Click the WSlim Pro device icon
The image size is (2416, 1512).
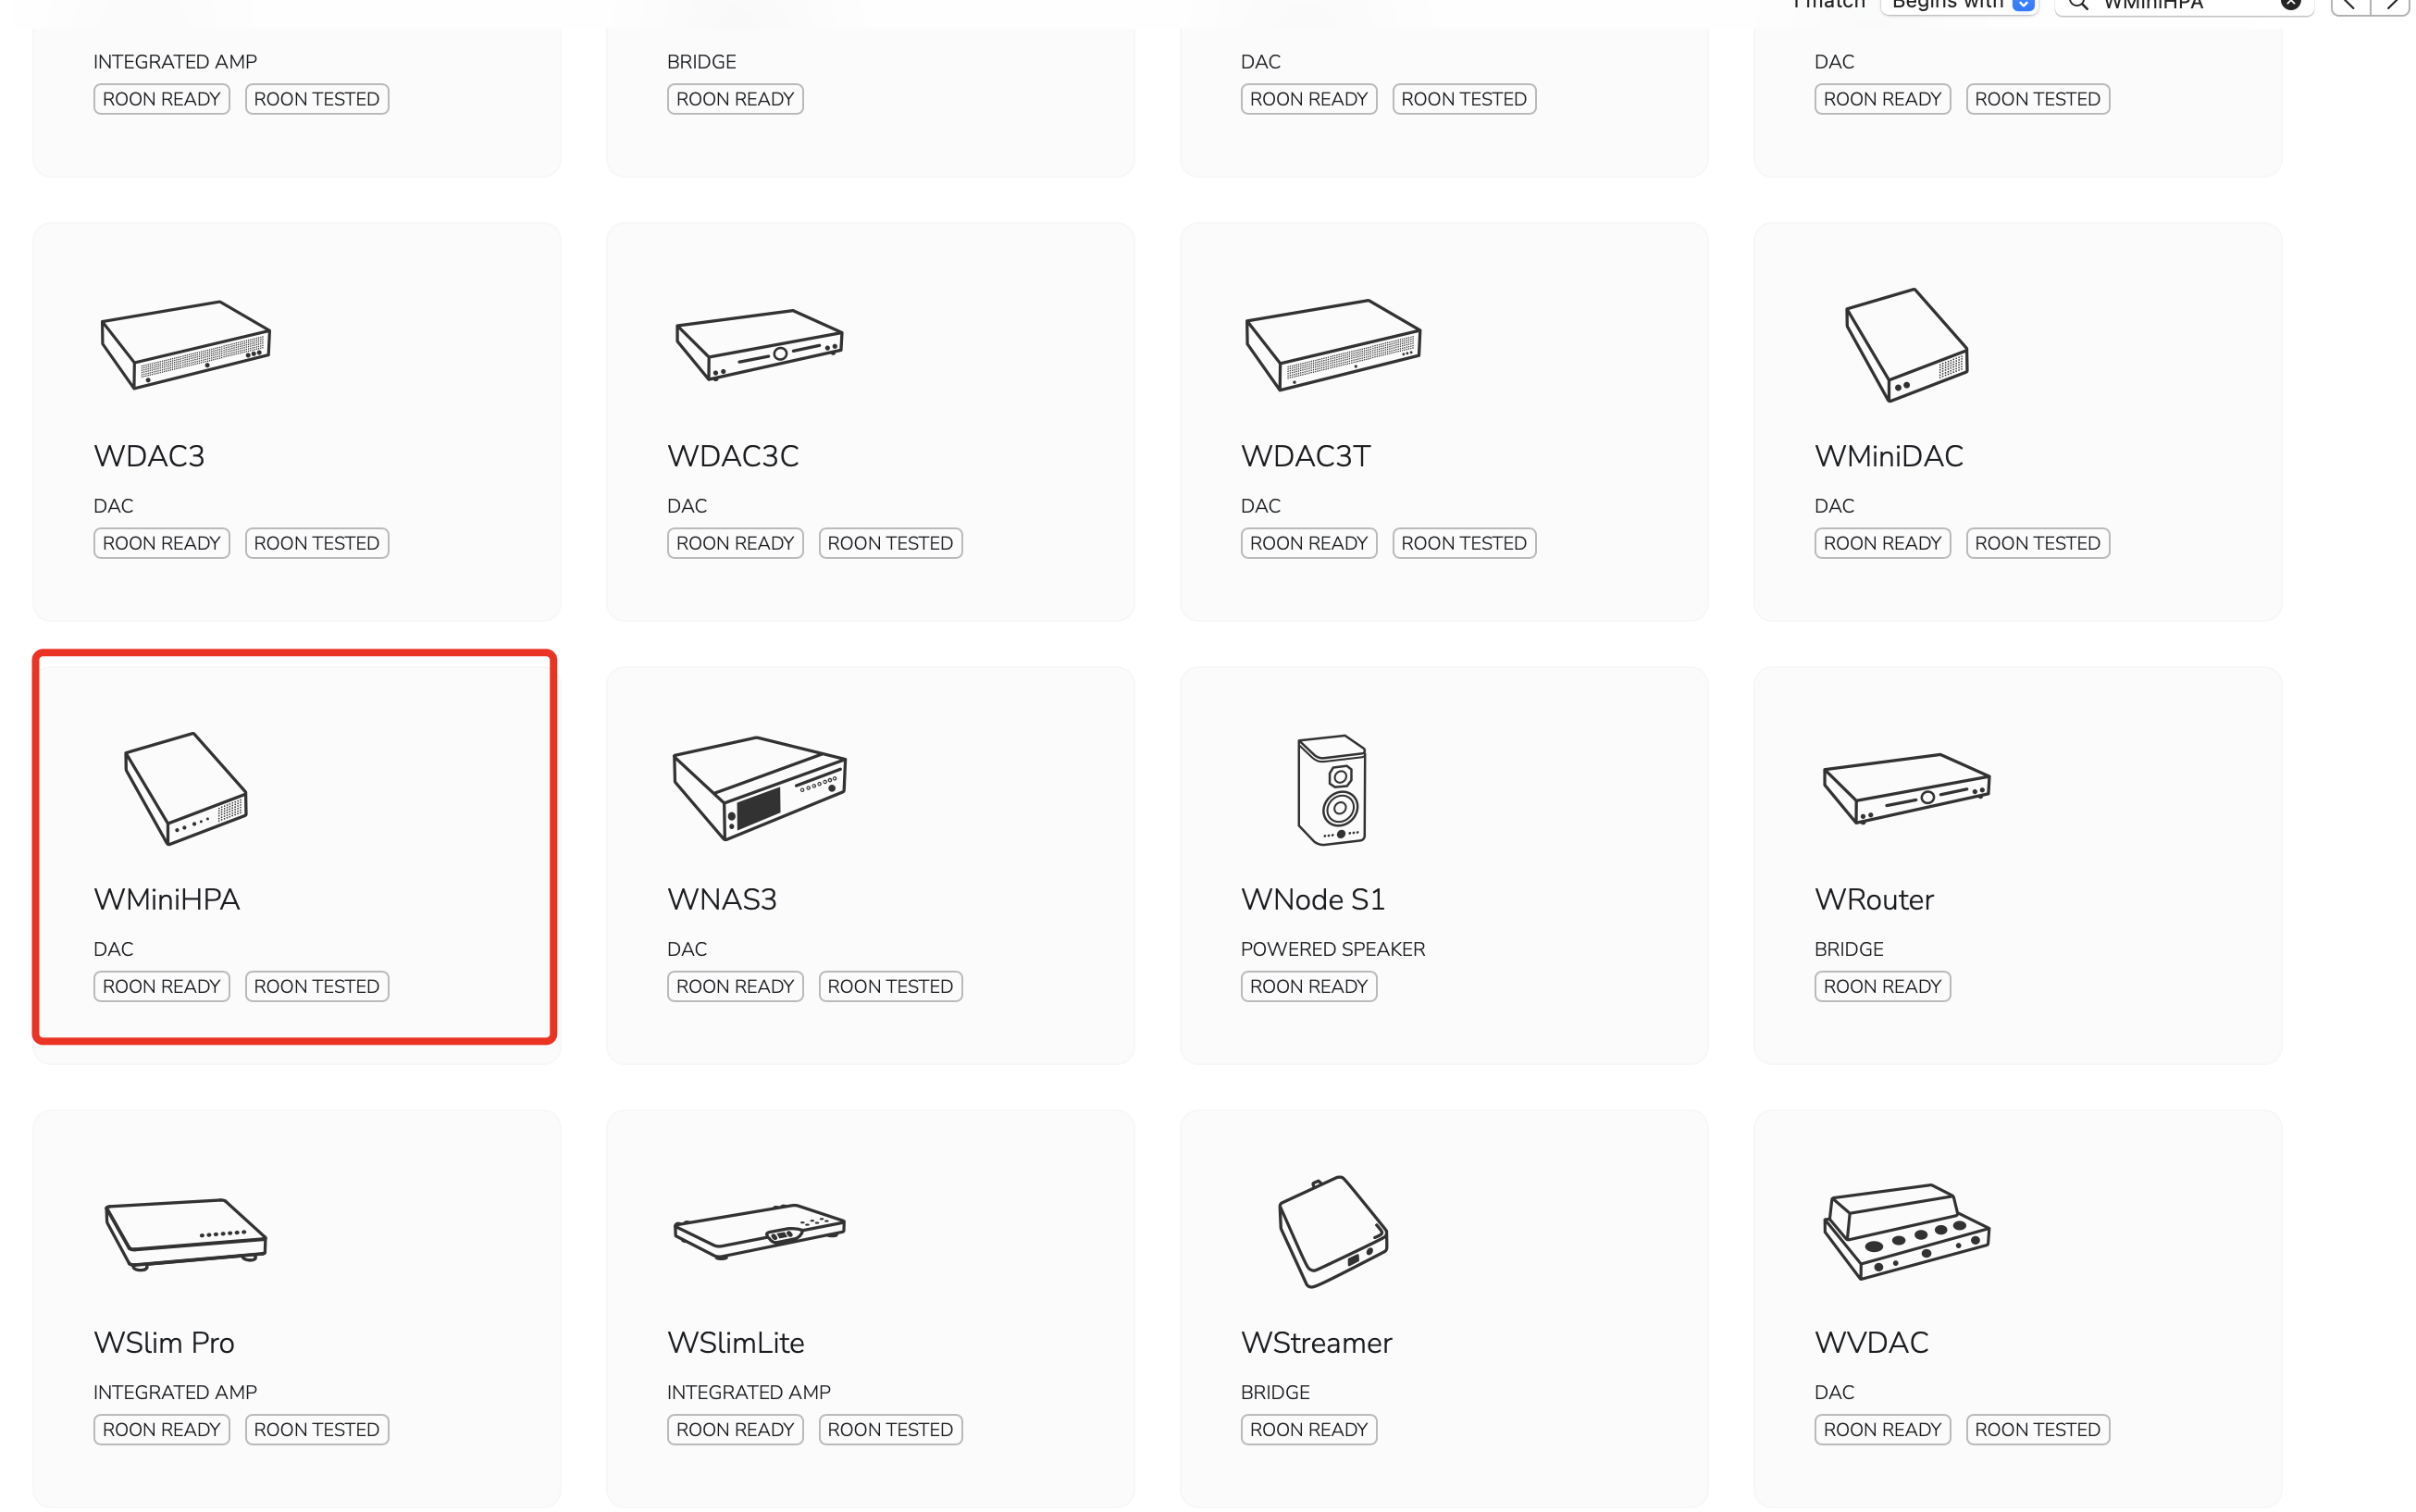(186, 1234)
